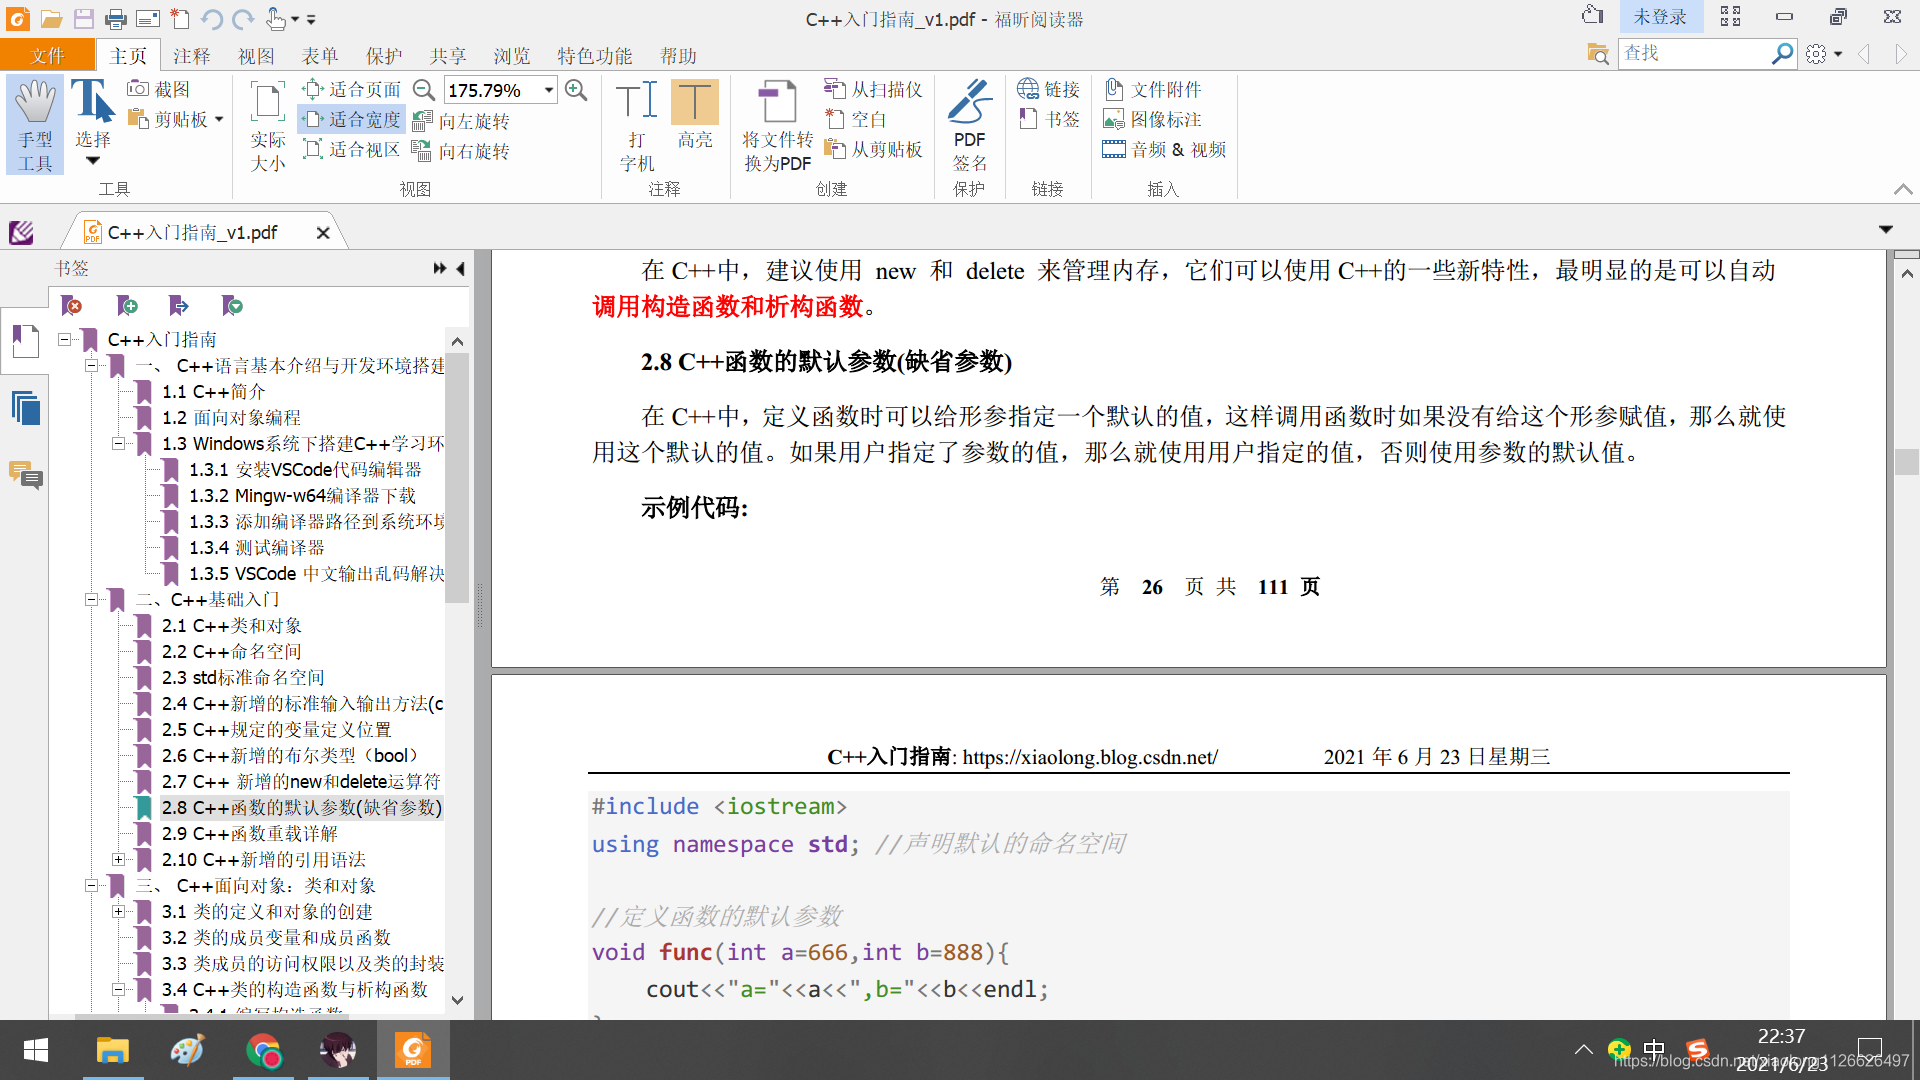Image resolution: width=1920 pixels, height=1080 pixels.
Task: Select the Hand tool (手型工具)
Action: coord(35,124)
